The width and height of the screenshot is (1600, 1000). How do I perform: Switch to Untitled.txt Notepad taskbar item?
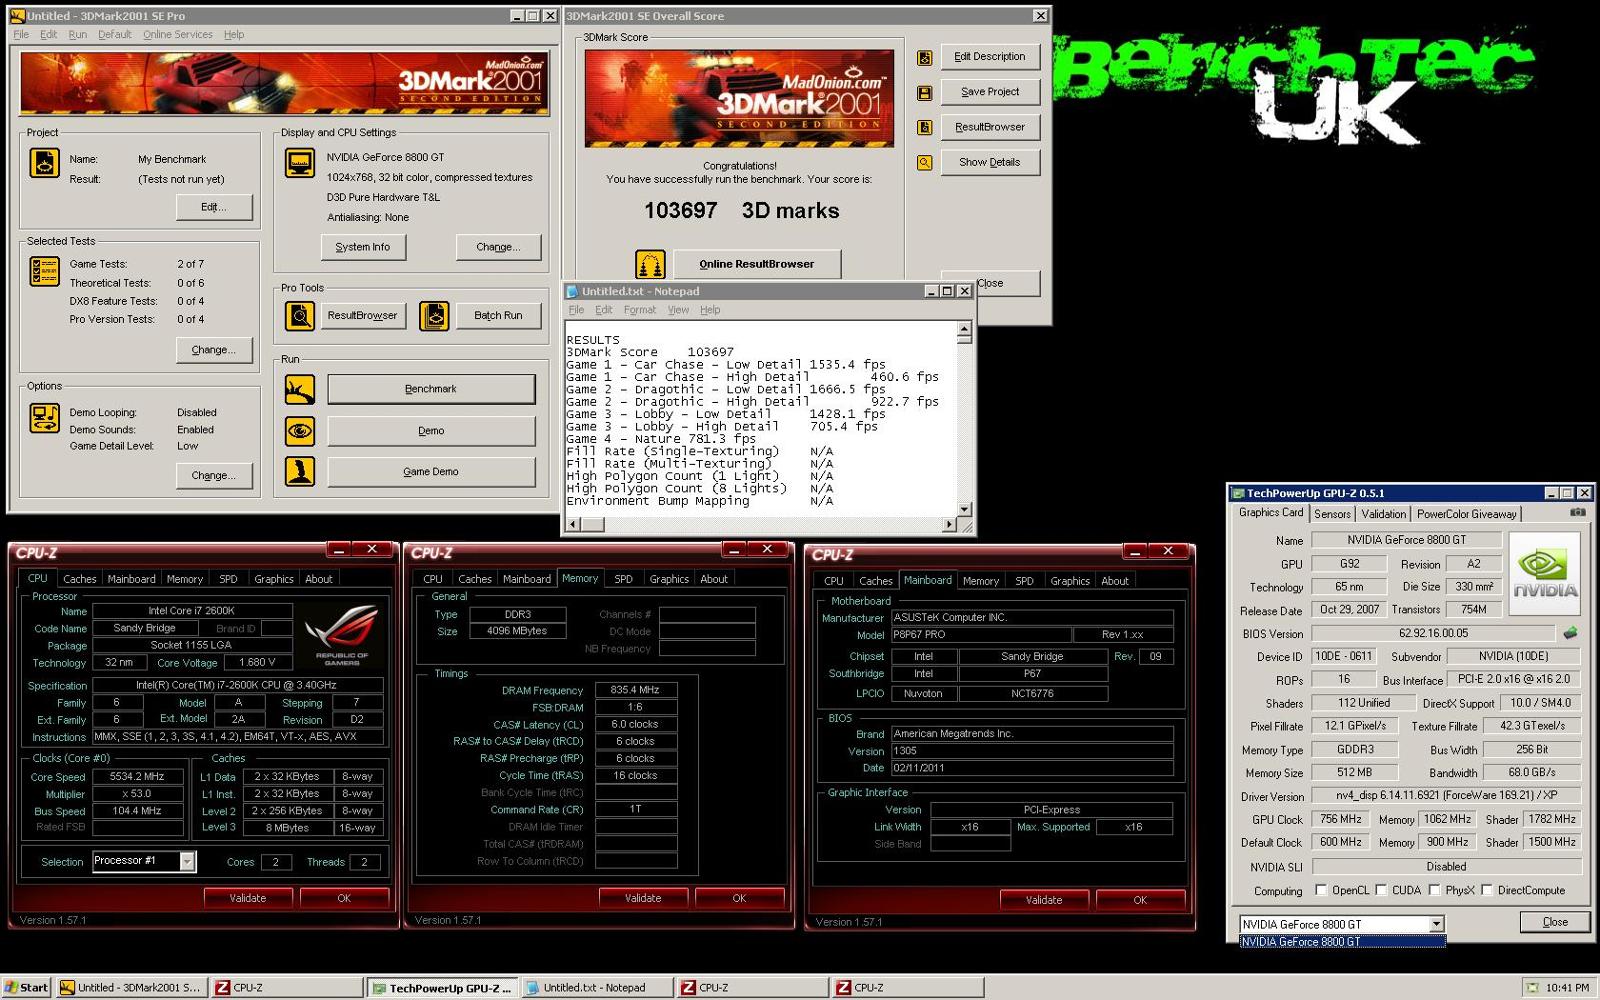tap(597, 988)
